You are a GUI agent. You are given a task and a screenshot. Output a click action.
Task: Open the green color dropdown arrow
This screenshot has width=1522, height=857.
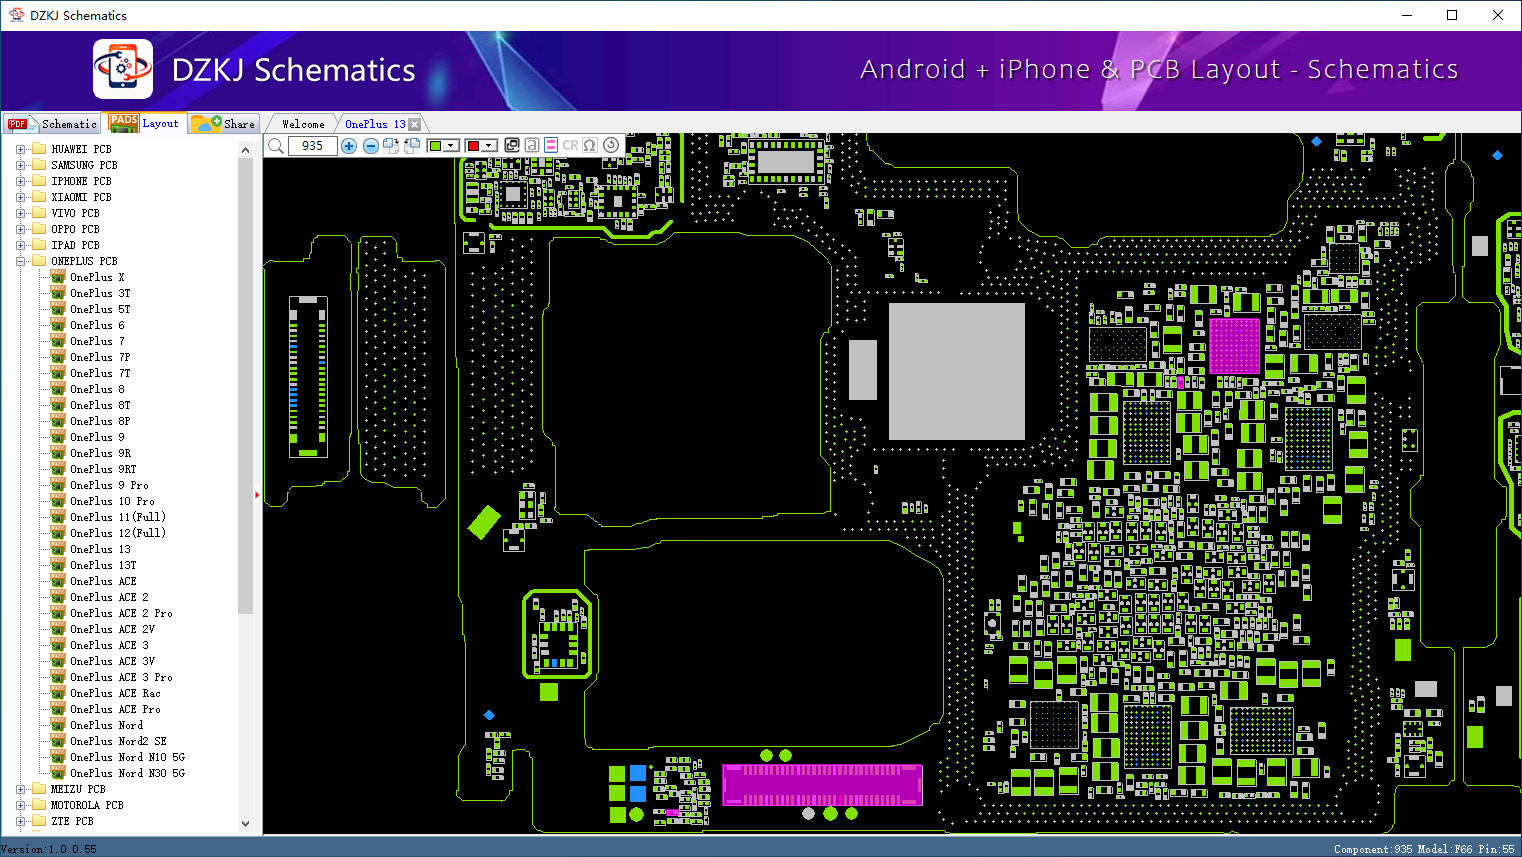pos(451,146)
